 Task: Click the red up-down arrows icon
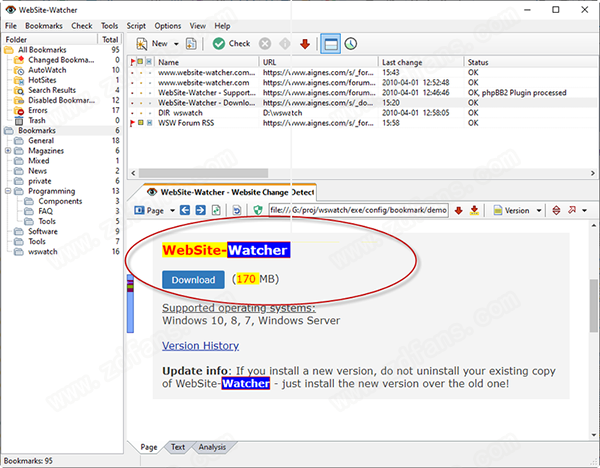[x=556, y=210]
